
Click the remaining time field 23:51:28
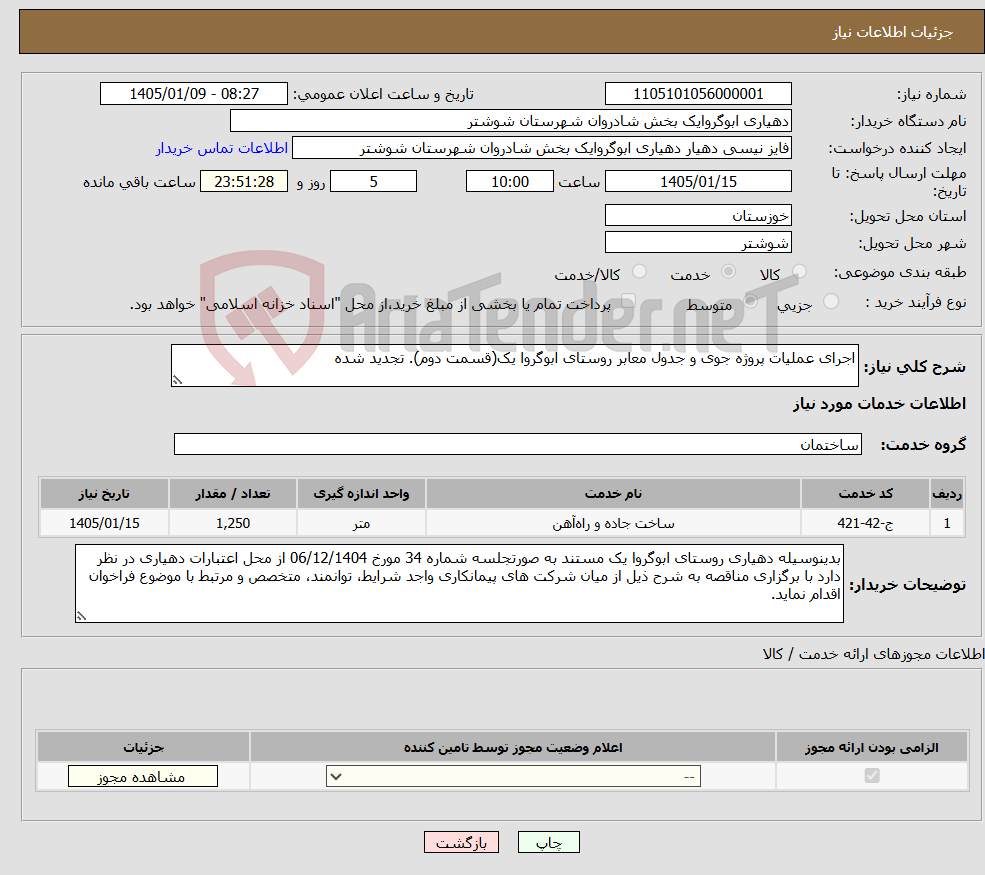(x=244, y=182)
